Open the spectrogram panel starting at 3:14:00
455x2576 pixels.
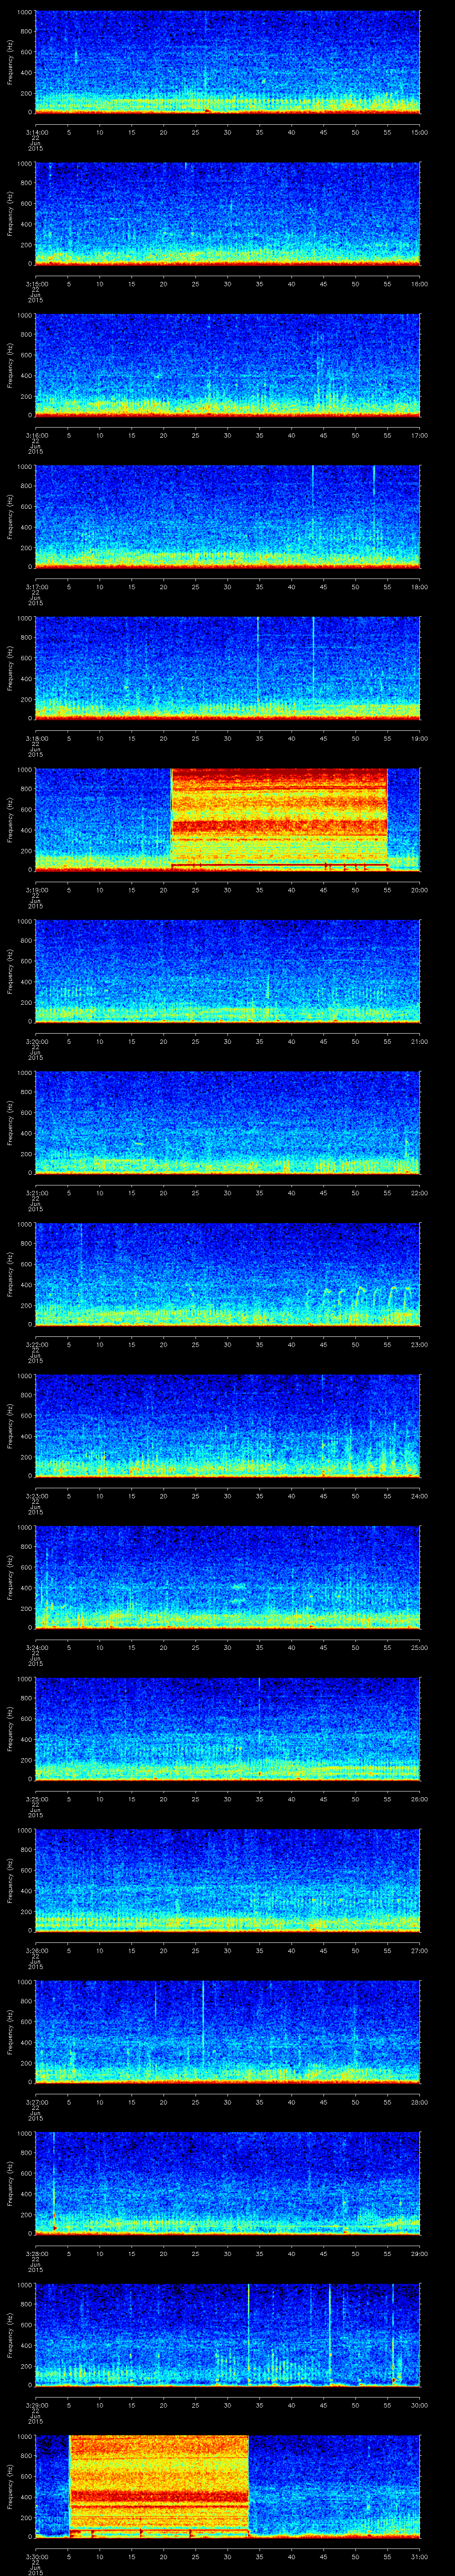(x=228, y=62)
